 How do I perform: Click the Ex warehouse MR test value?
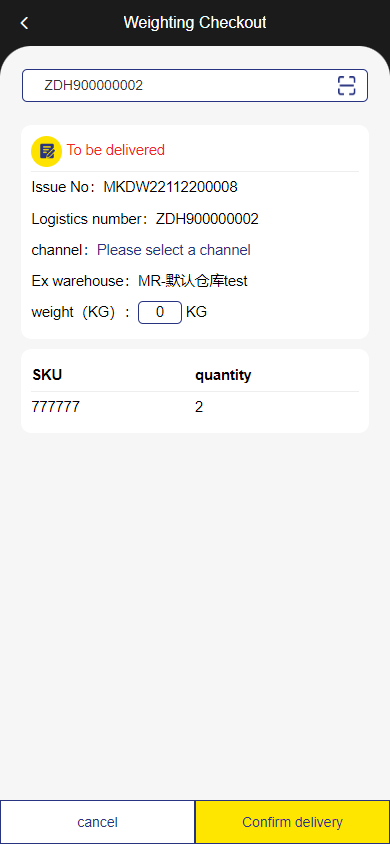(x=193, y=281)
